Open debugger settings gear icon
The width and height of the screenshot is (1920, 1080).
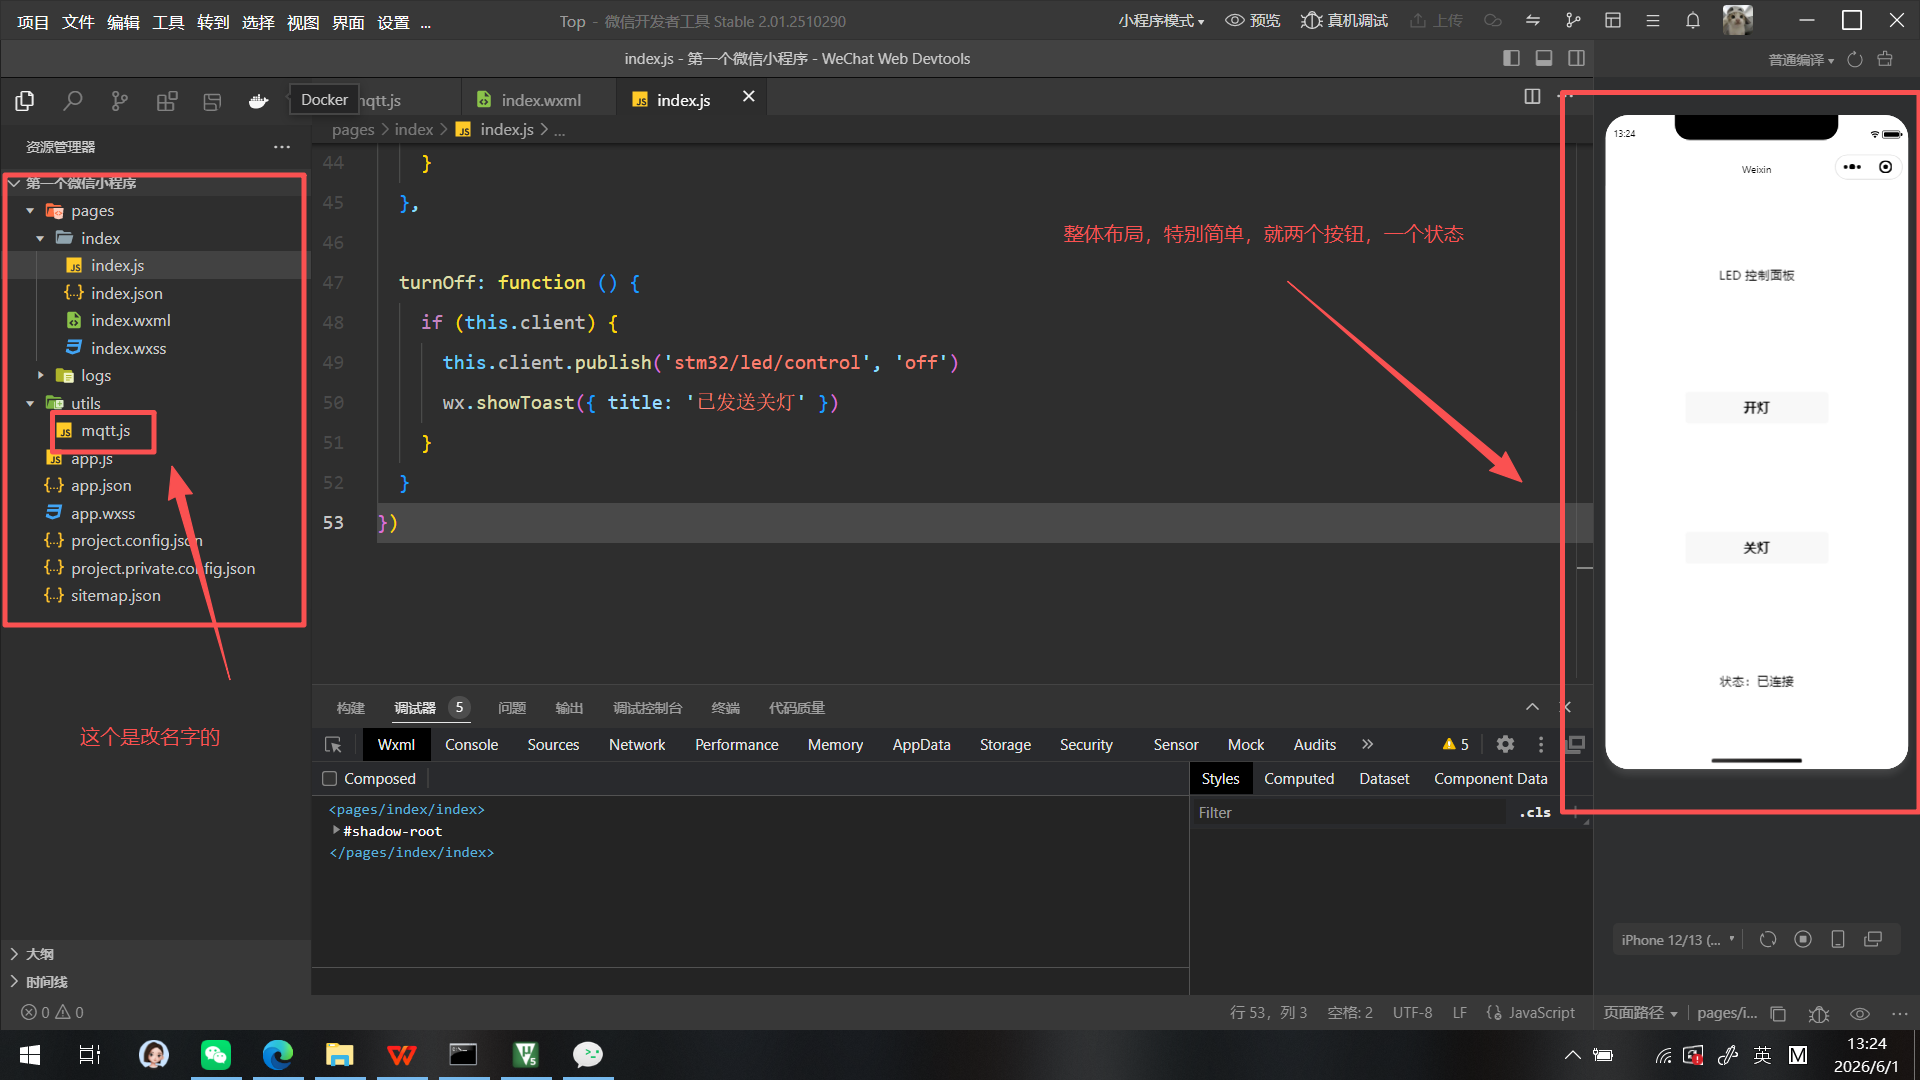click(1505, 744)
